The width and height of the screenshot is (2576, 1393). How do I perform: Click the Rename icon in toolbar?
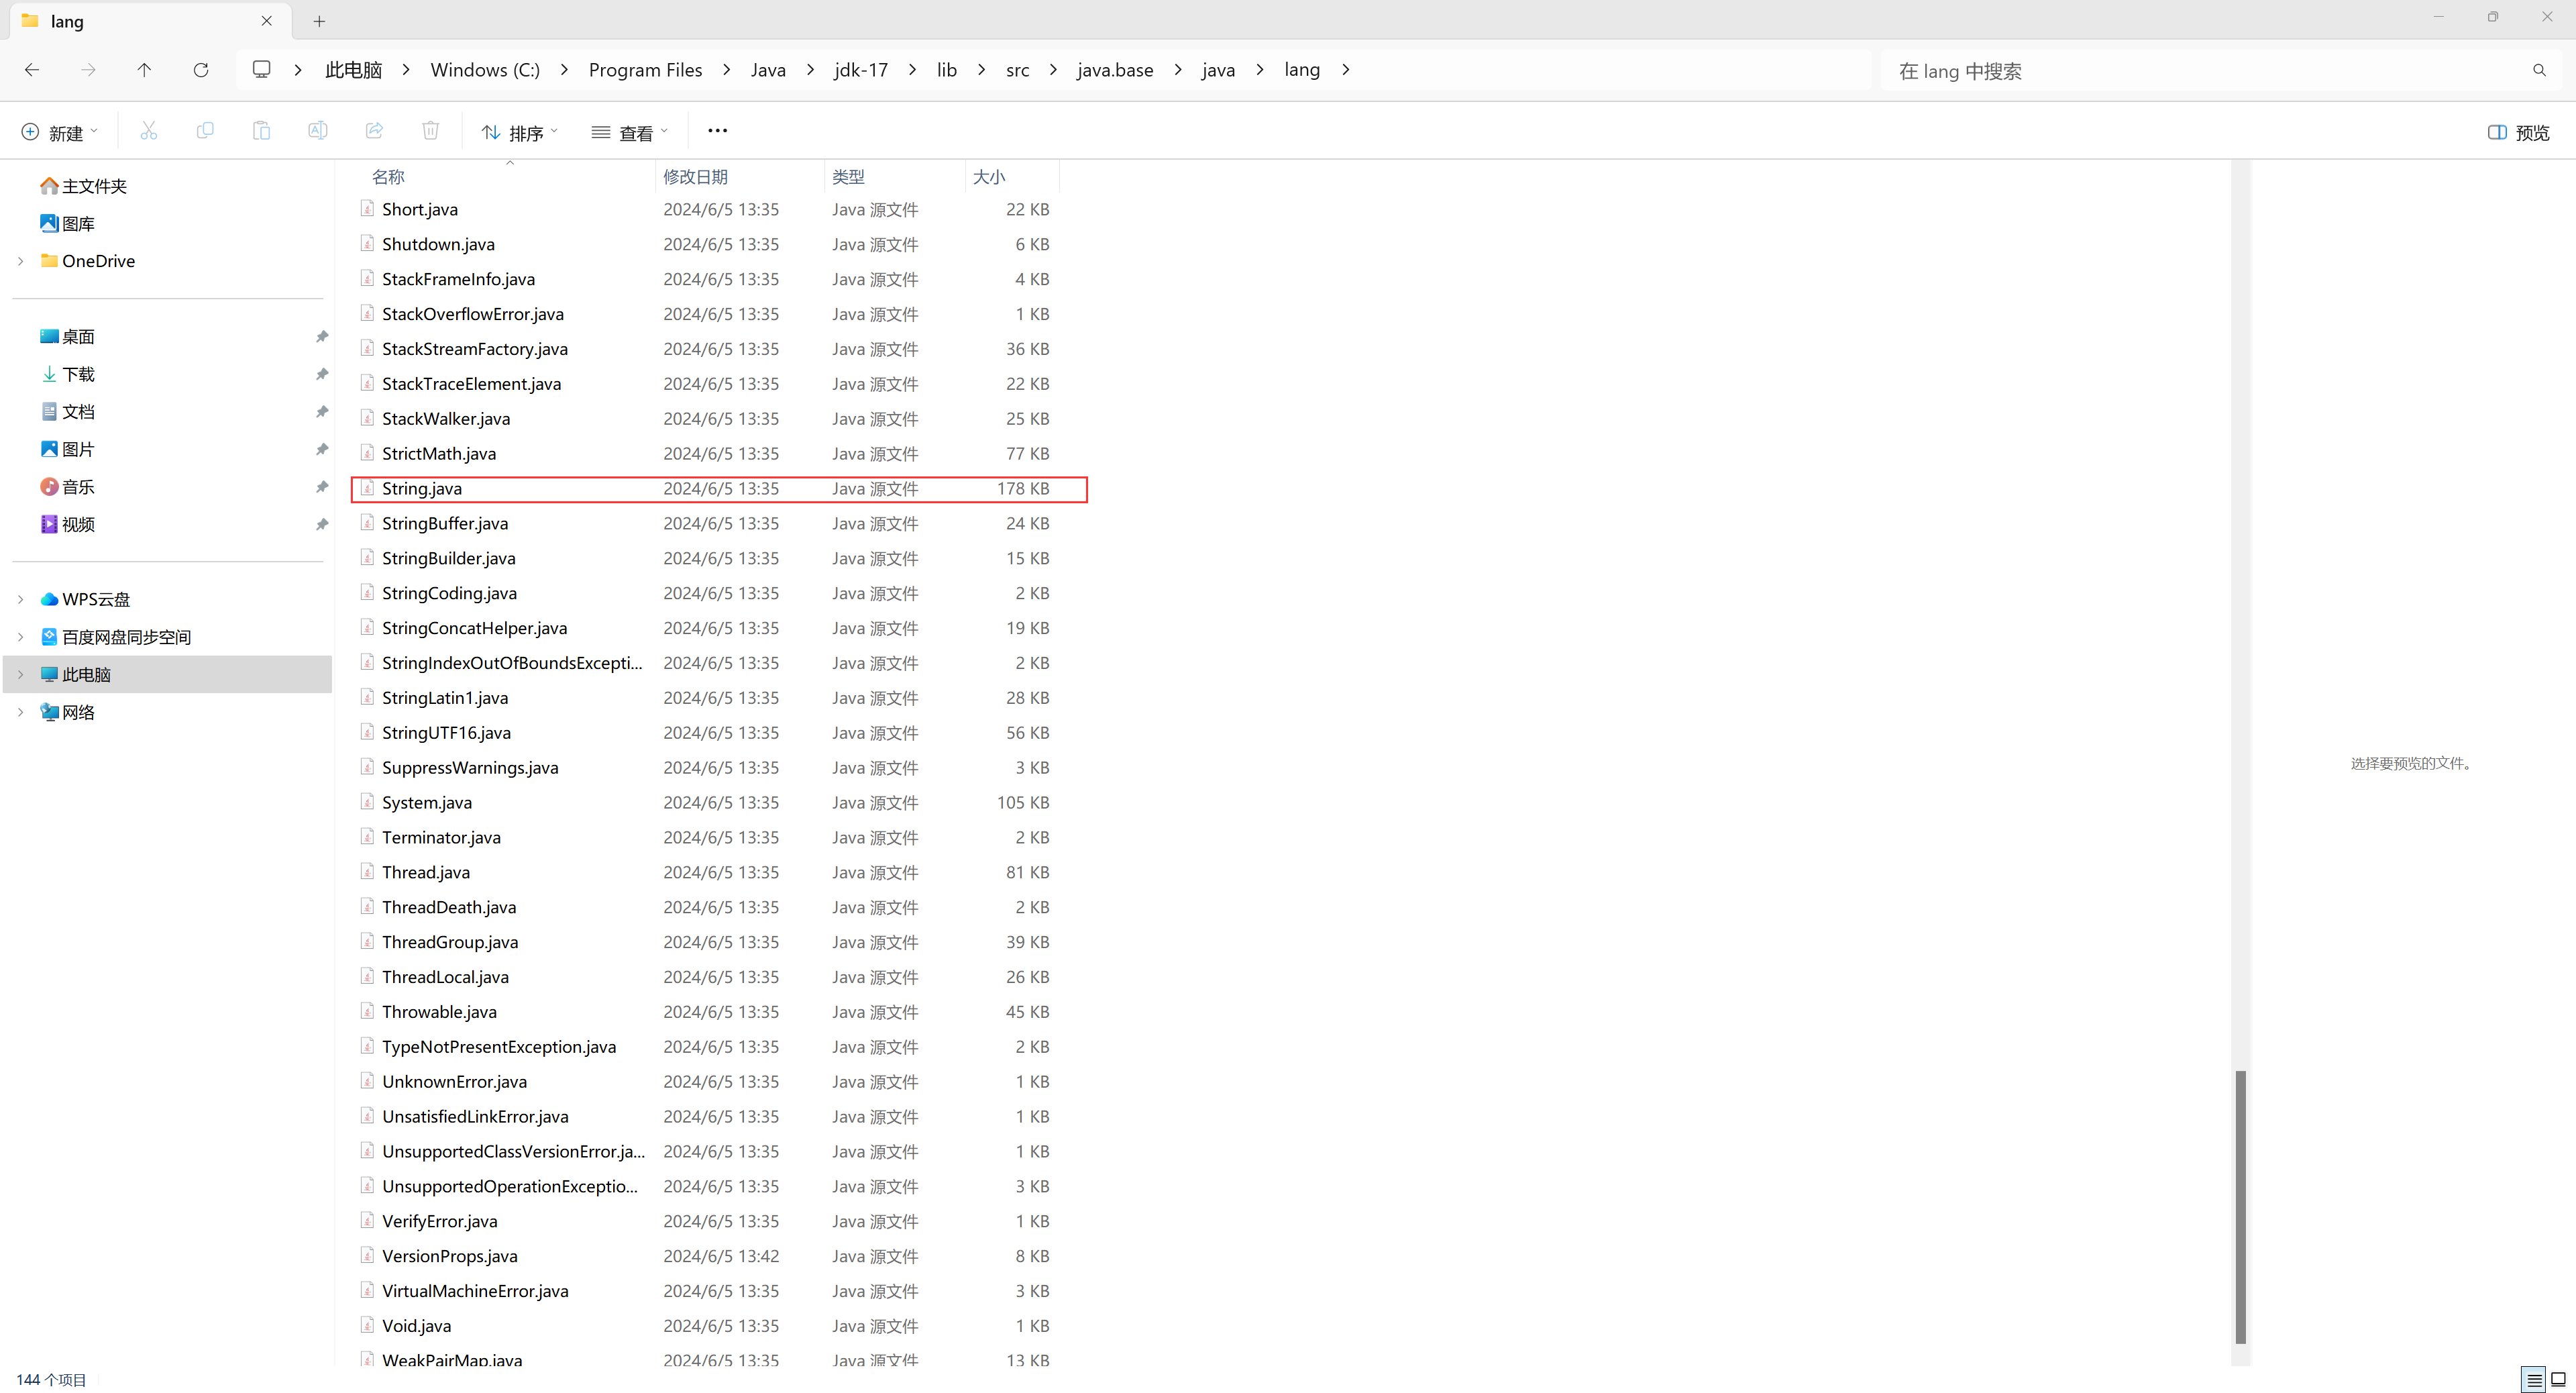[318, 131]
